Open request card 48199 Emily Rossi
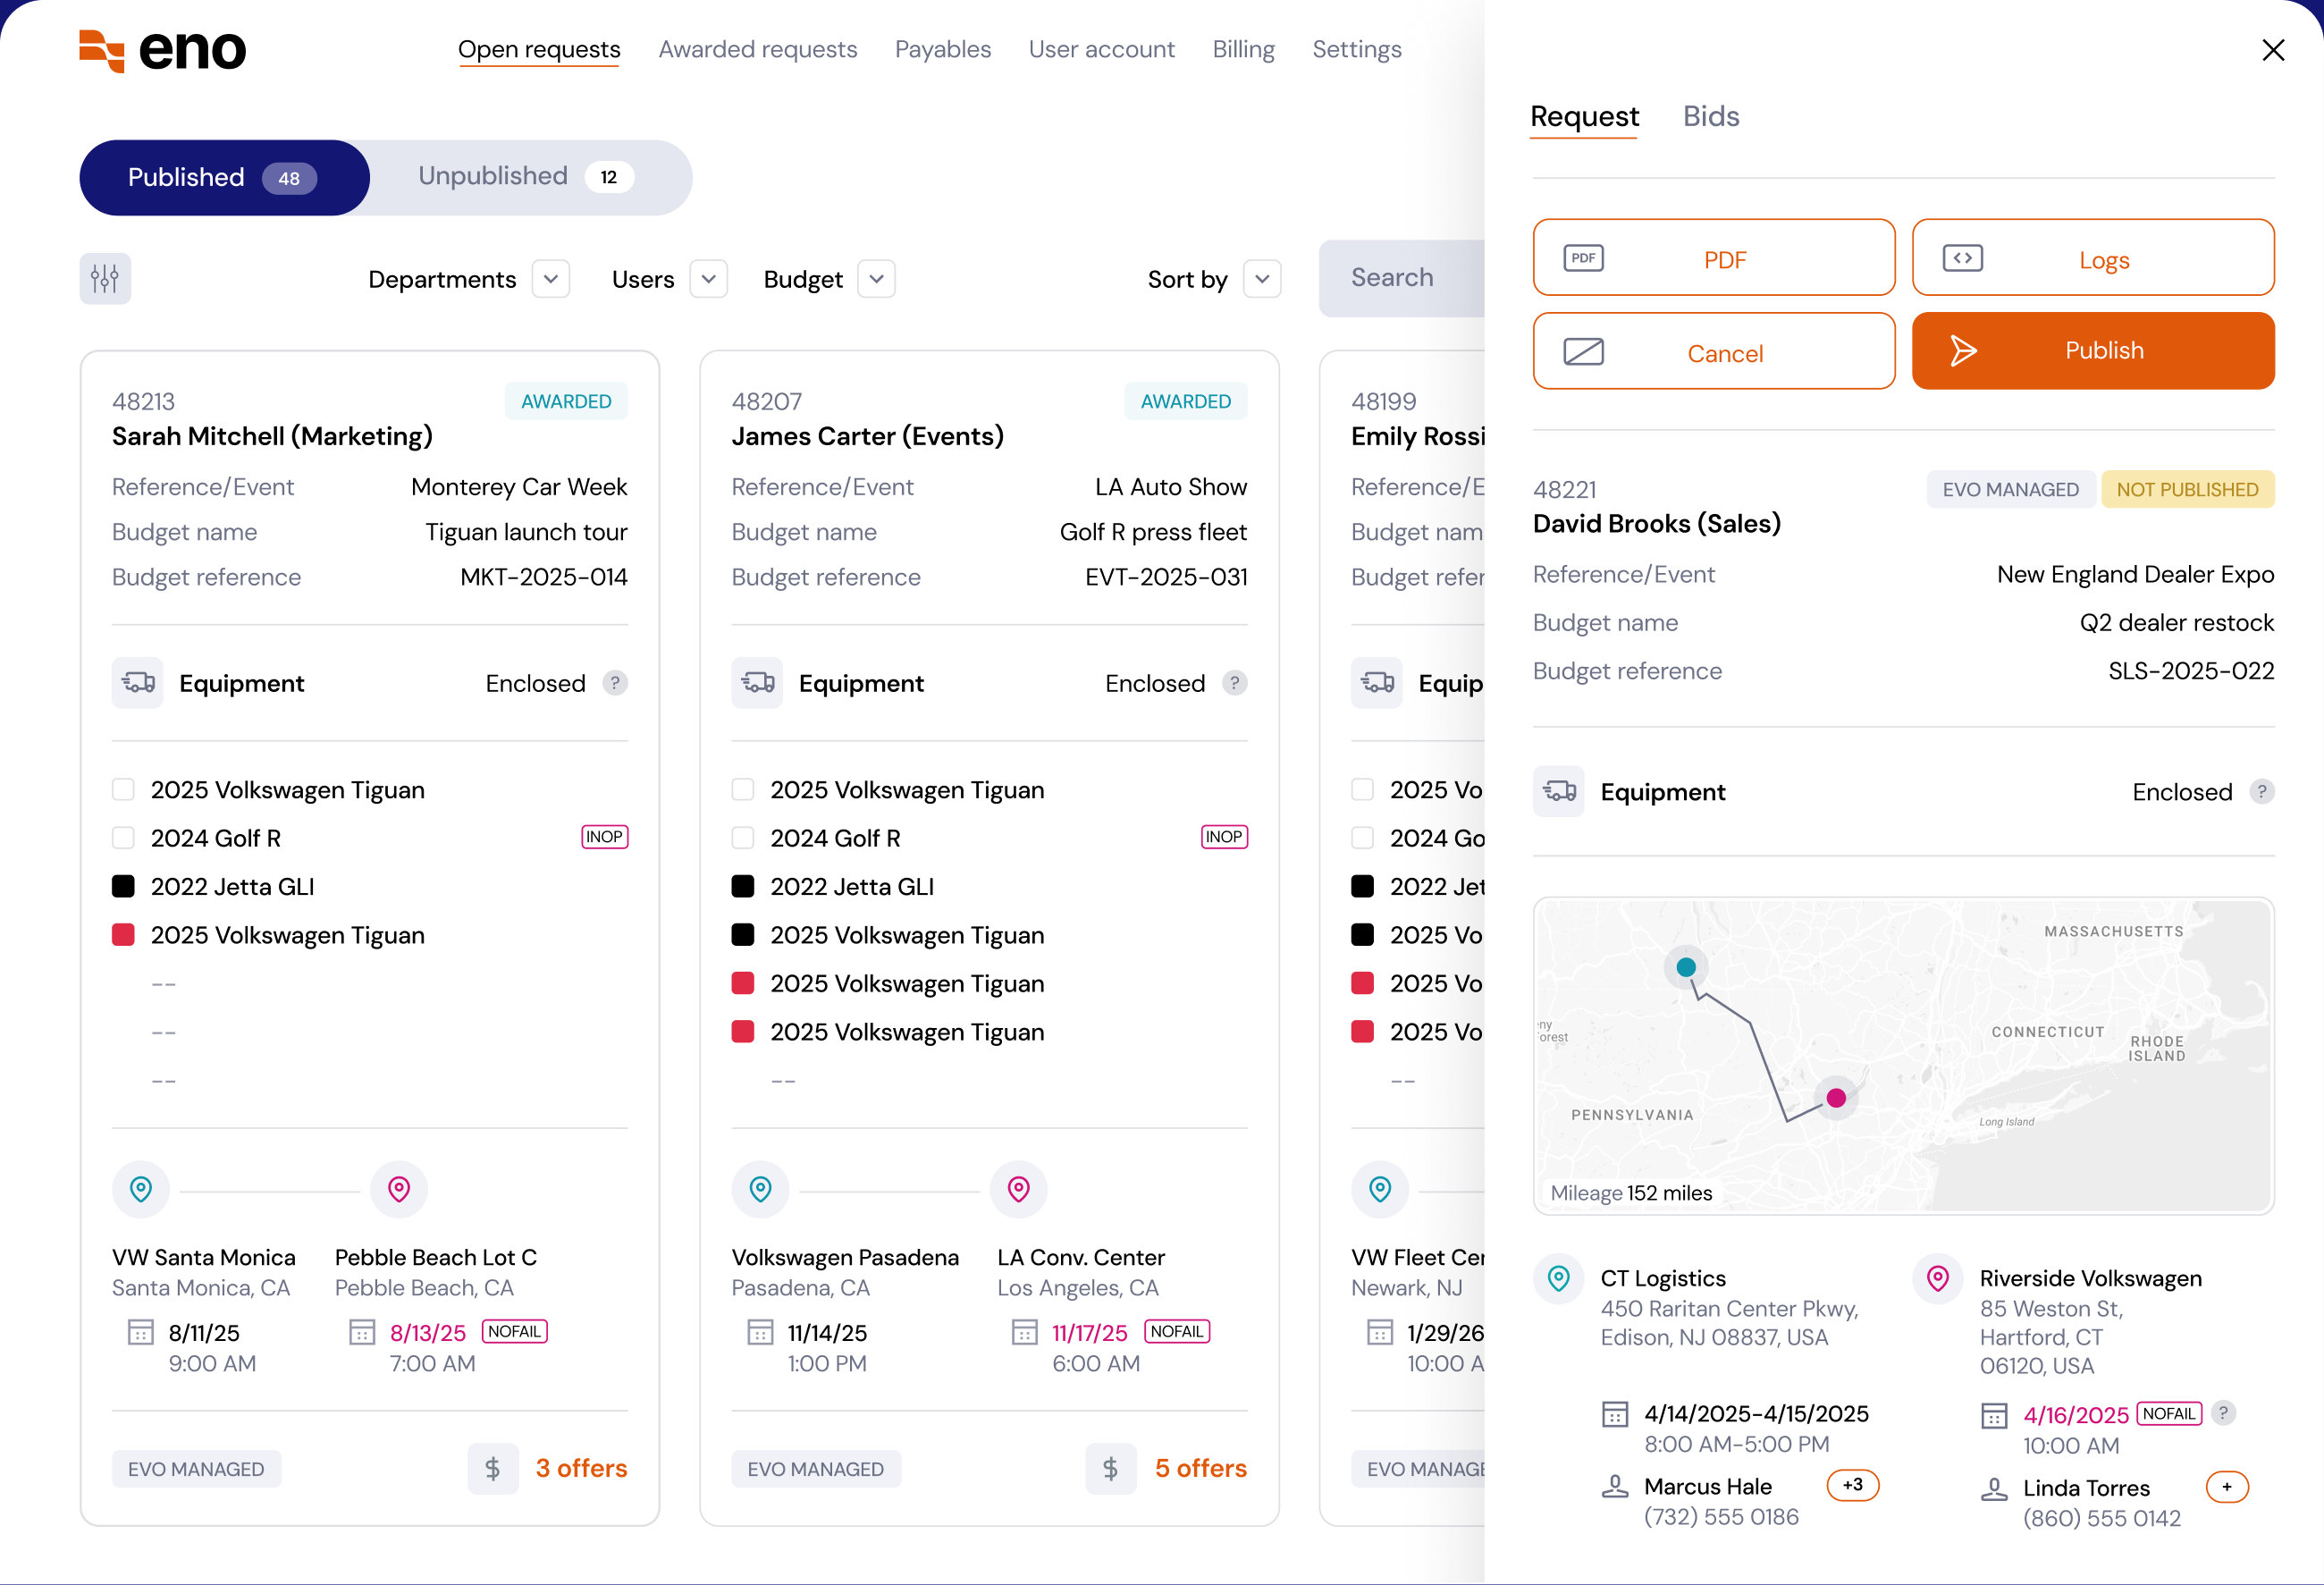The height and width of the screenshot is (1585, 2324). click(x=1402, y=938)
